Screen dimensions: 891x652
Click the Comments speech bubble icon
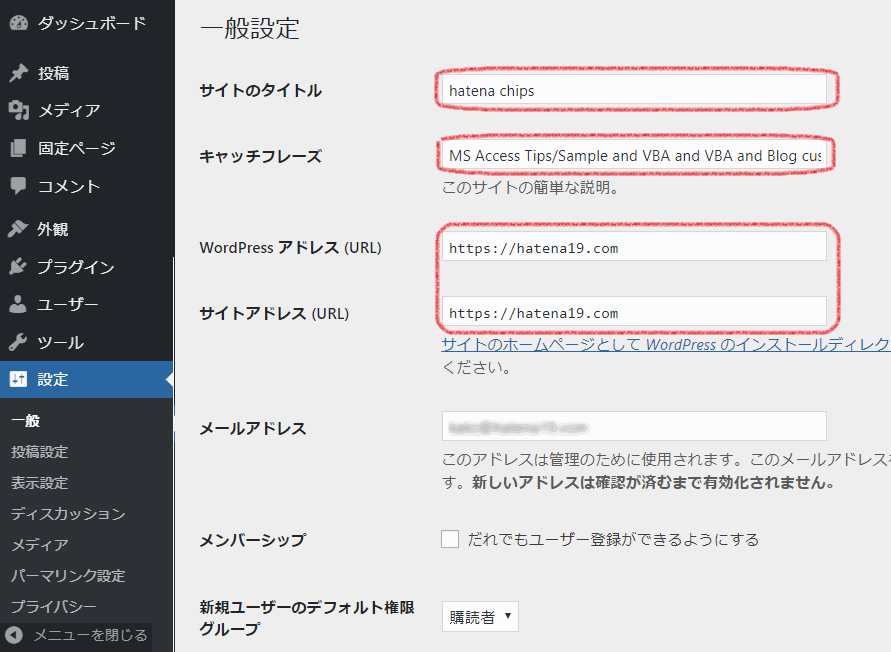(18, 186)
